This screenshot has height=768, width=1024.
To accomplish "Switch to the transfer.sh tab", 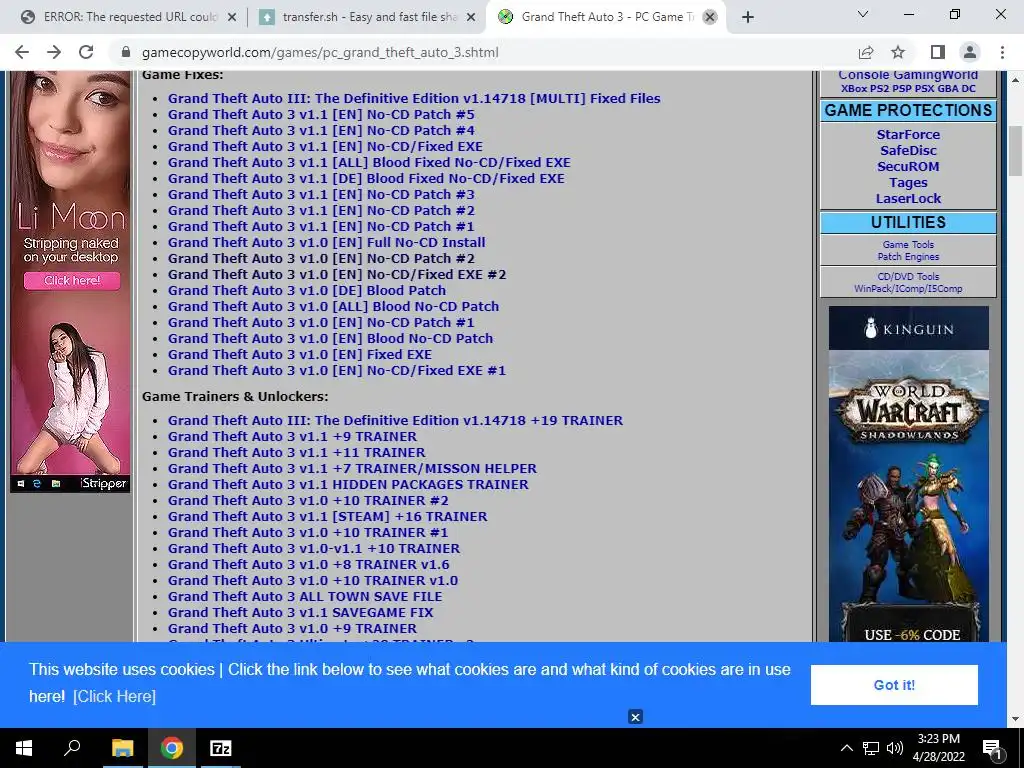I will (367, 17).
